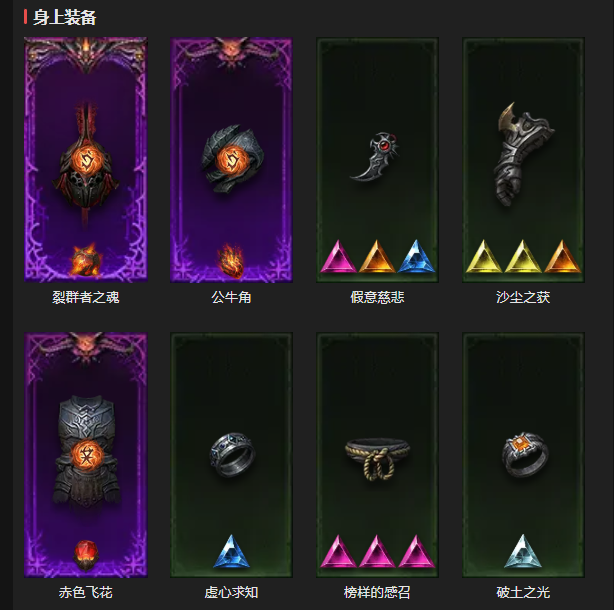Click red legendary gem under 赤色飞花

coord(86,555)
